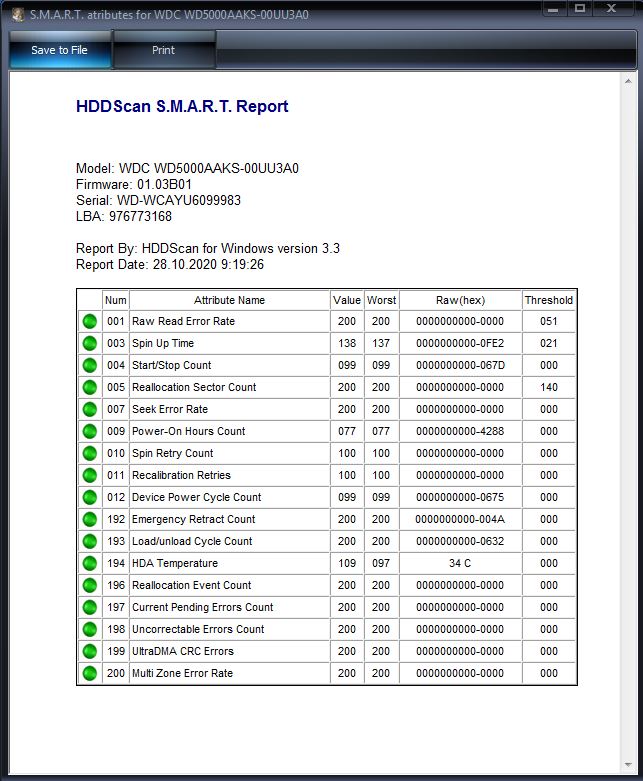Click green status icon for Reallocation Event Count
643x781 pixels.
90,585
